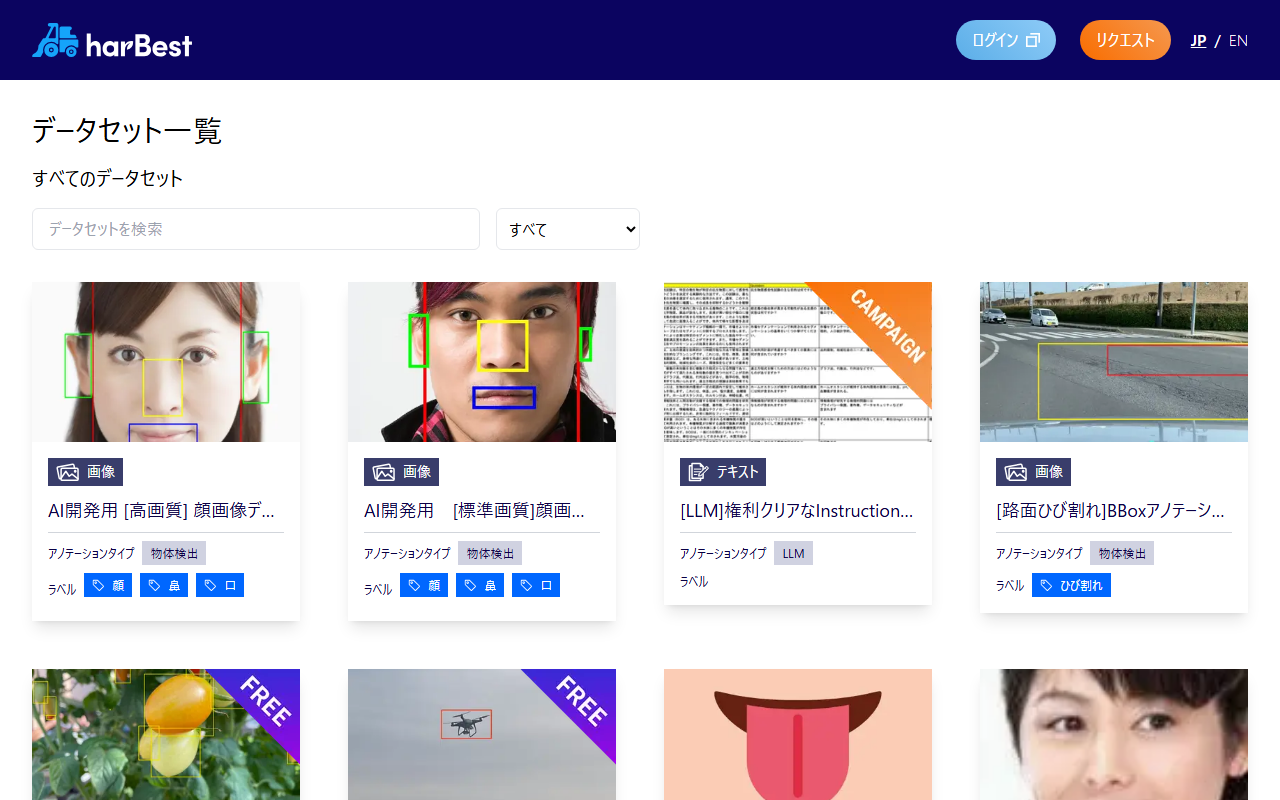This screenshot has width=1280, height=800.
Task: Open the tomato detection FREE dataset thumbnail
Action: 165,734
